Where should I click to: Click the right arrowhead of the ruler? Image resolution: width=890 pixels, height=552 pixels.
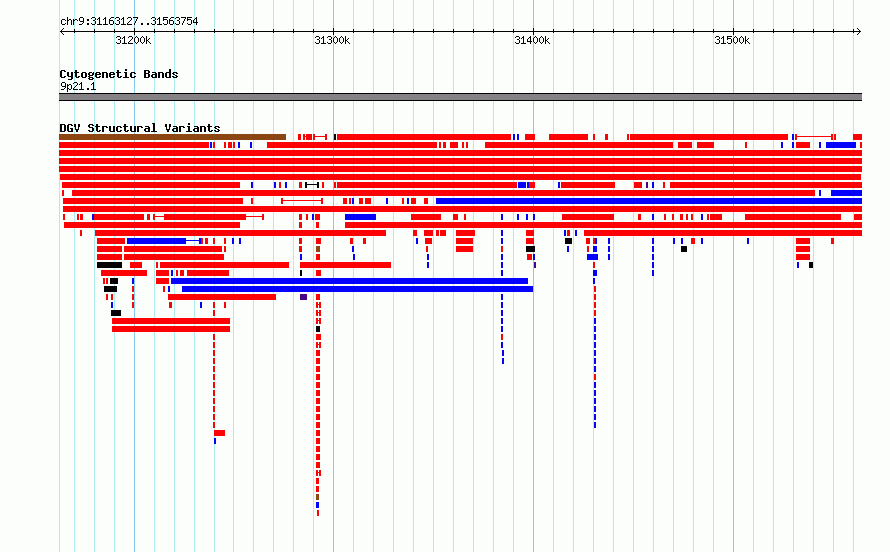click(x=858, y=32)
